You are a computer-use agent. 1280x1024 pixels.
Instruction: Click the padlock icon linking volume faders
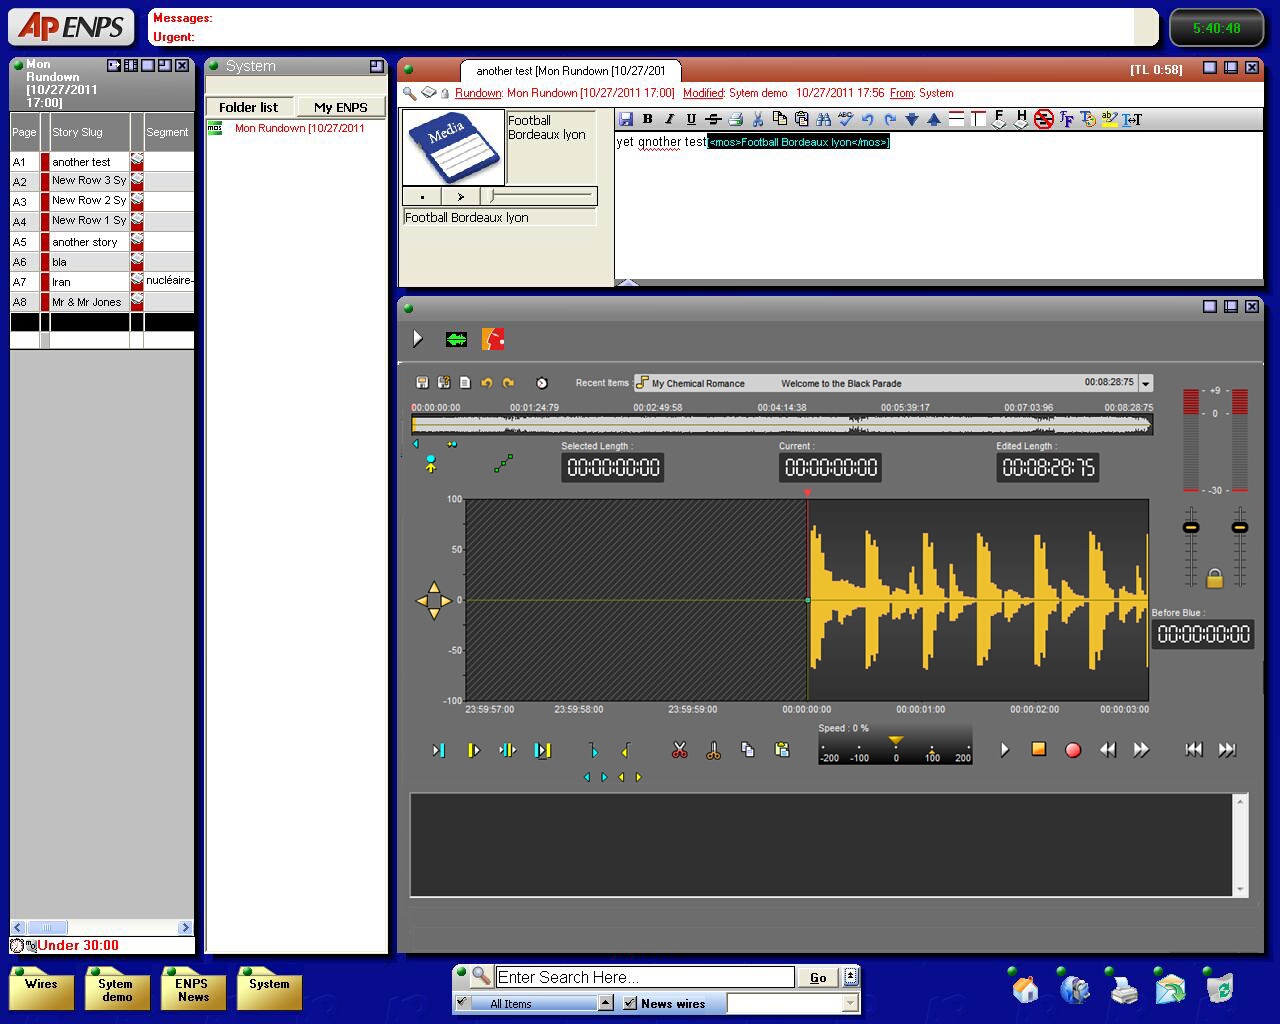1215,578
